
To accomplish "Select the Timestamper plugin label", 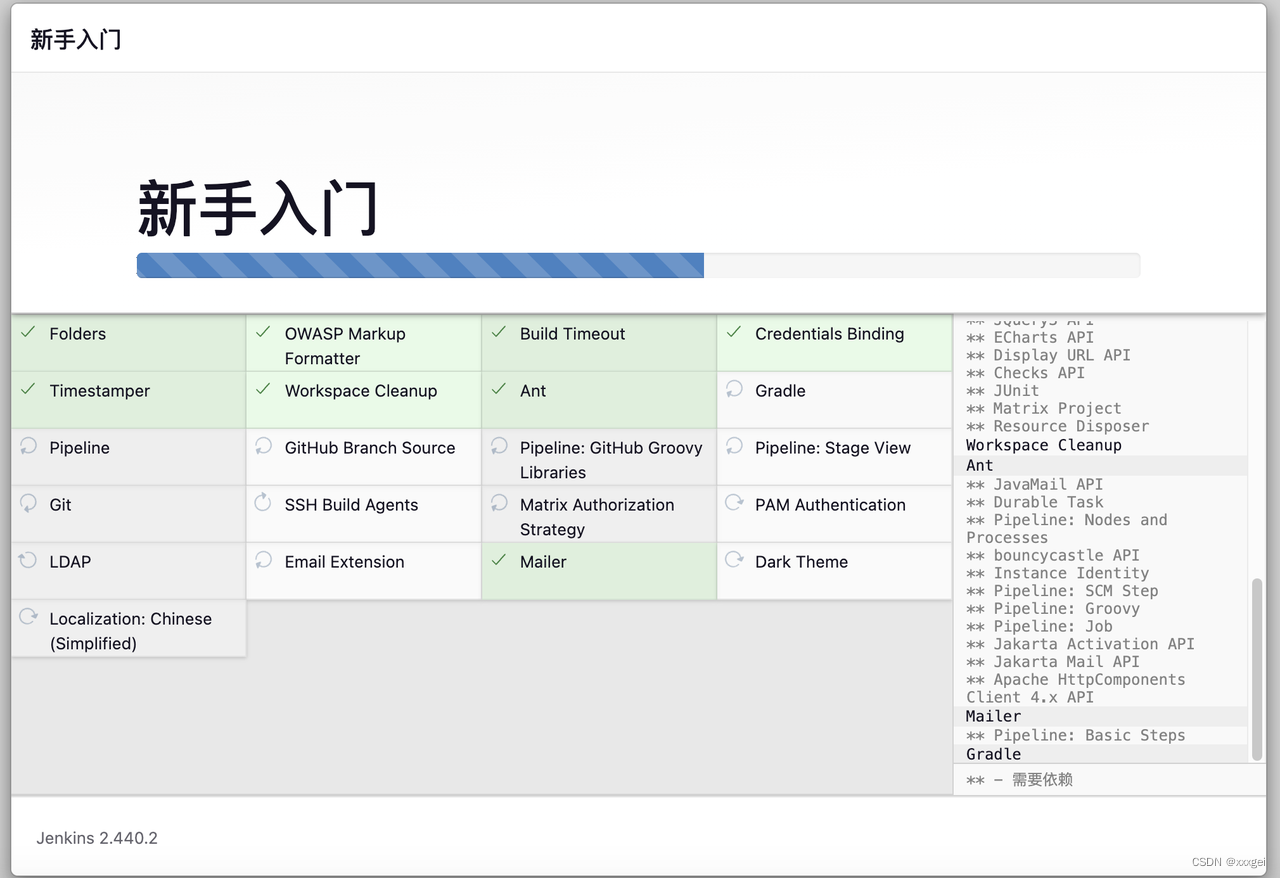I will [x=100, y=391].
